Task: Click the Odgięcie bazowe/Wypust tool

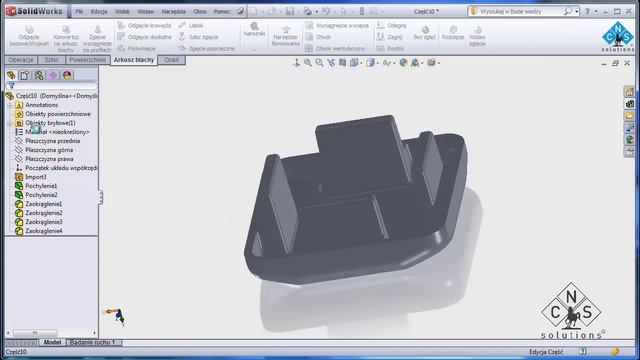Action: [x=29, y=36]
